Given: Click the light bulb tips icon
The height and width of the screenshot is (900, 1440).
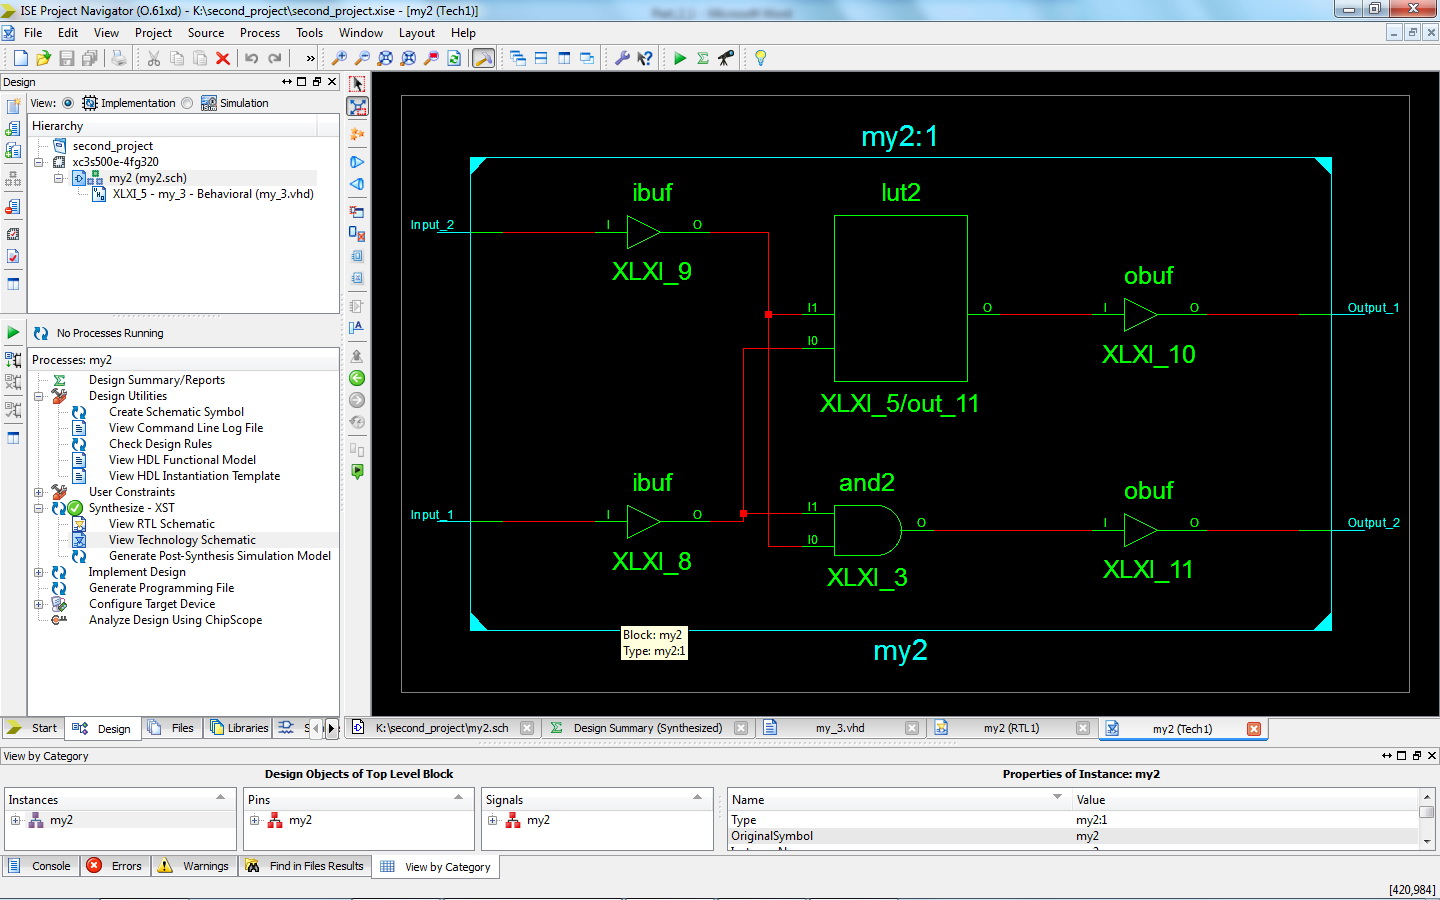Looking at the screenshot, I should tap(761, 58).
